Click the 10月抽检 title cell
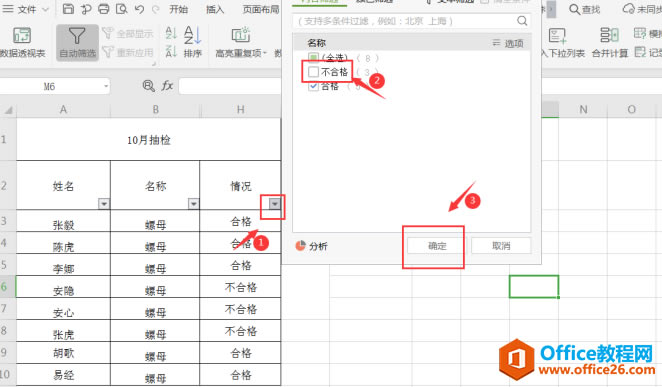The width and height of the screenshot is (662, 387). (149, 140)
